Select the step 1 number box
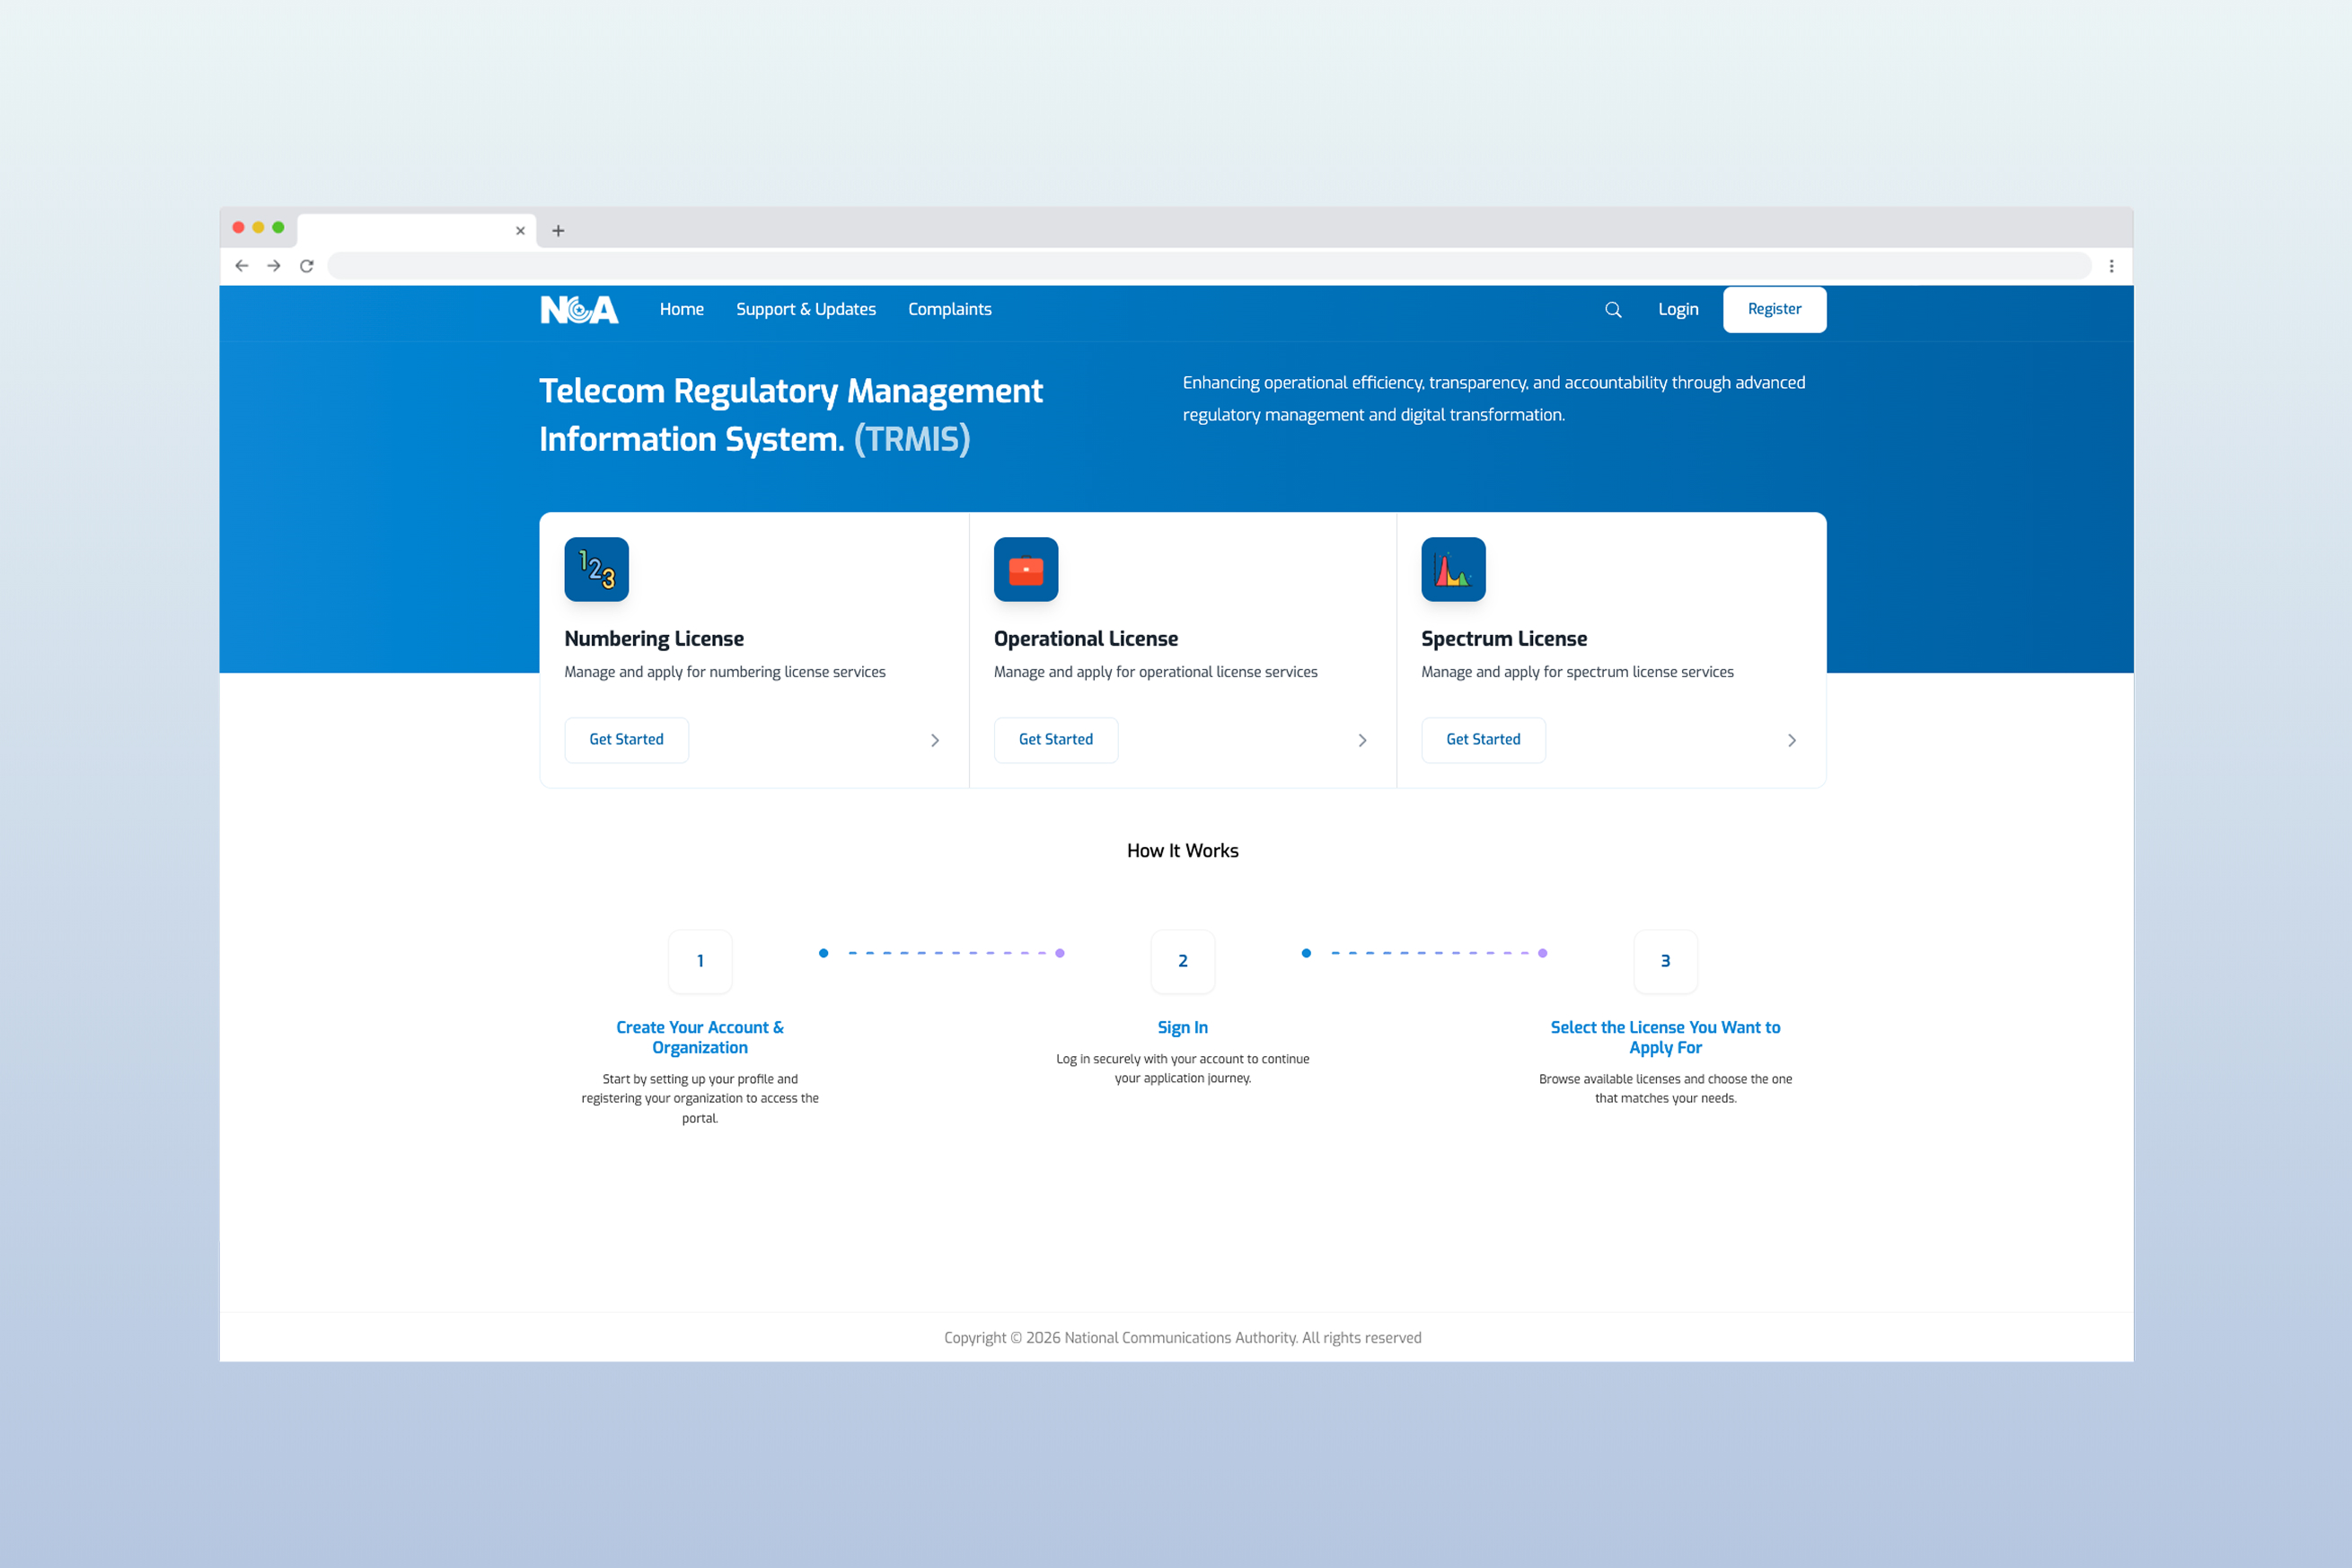 700,961
